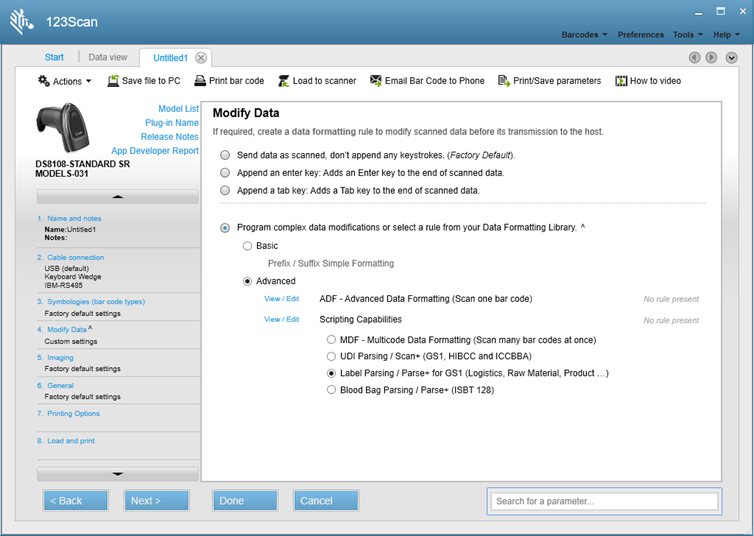The height and width of the screenshot is (536, 754).
Task: Expand the Barcodes menu
Action: 584,35
